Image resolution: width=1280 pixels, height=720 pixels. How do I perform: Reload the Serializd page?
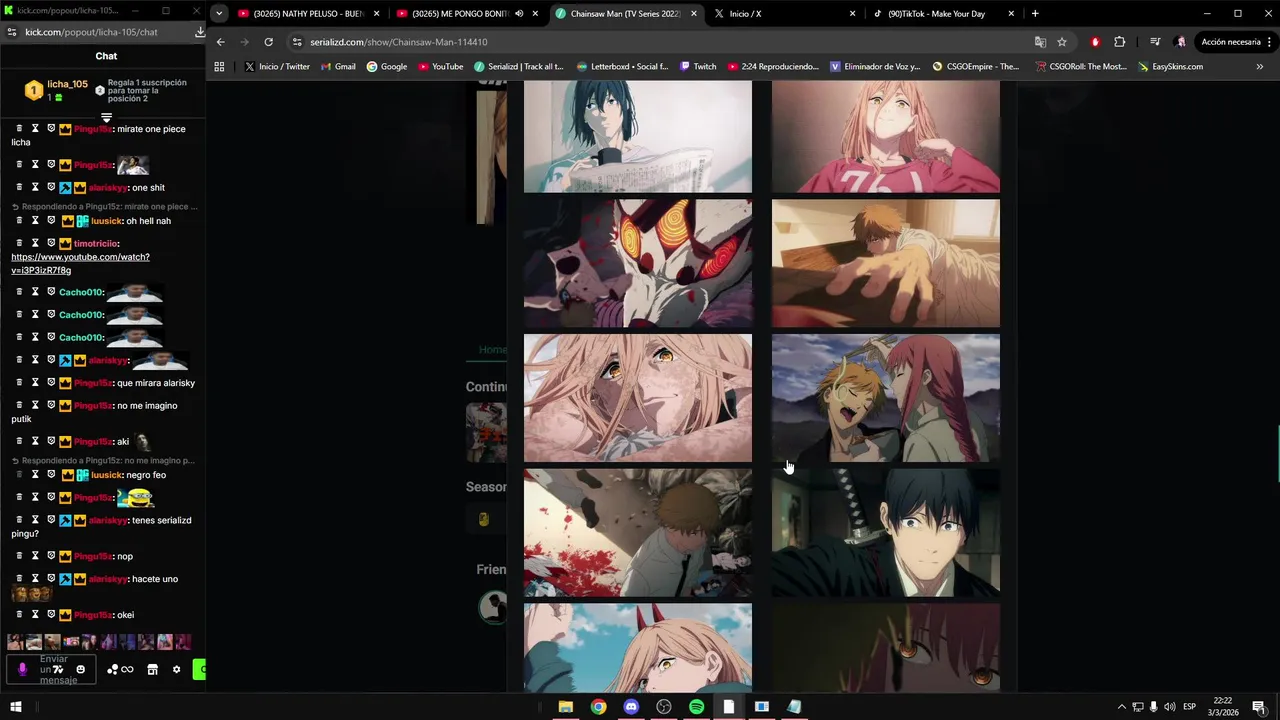coord(268,42)
